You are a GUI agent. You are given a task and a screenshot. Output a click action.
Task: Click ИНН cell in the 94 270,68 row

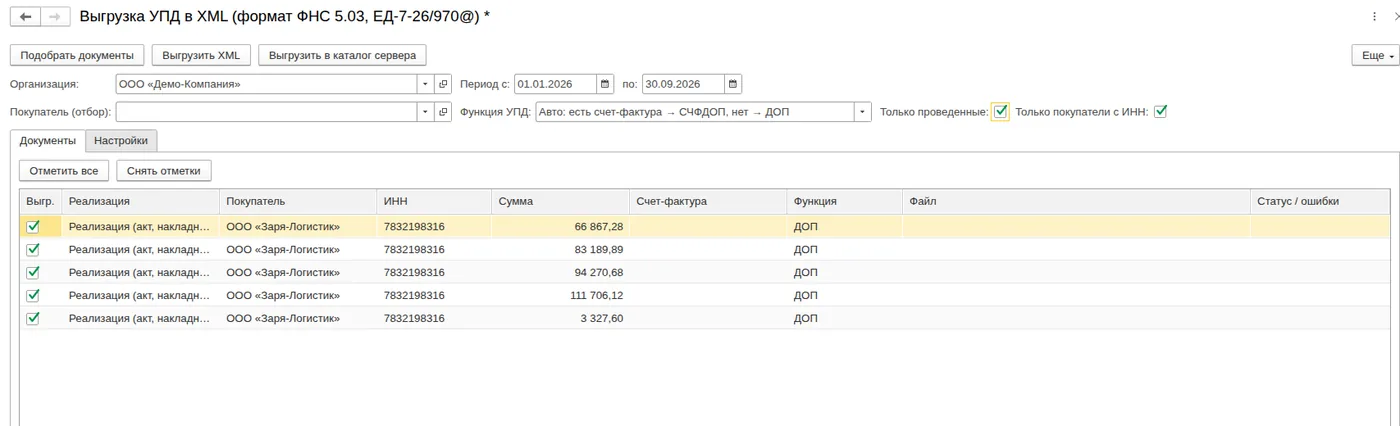[434, 272]
